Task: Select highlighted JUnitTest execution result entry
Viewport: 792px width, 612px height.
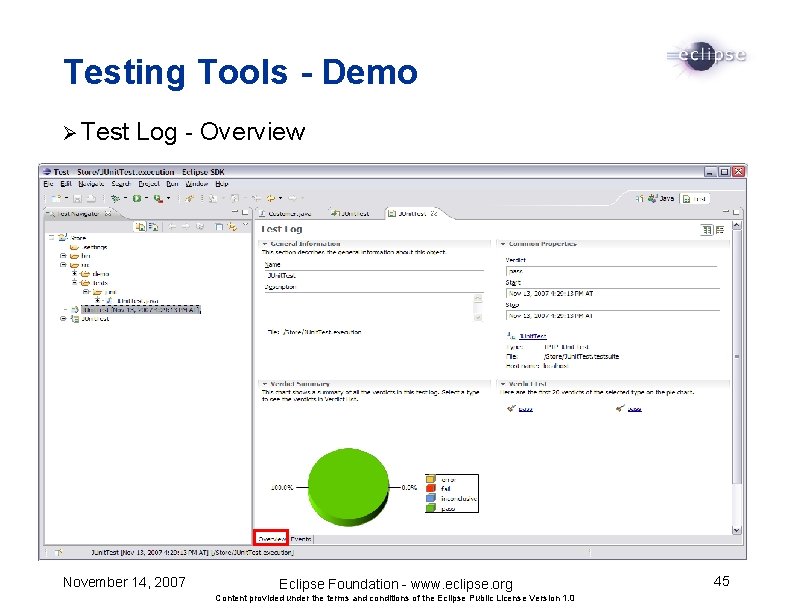Action: point(141,309)
